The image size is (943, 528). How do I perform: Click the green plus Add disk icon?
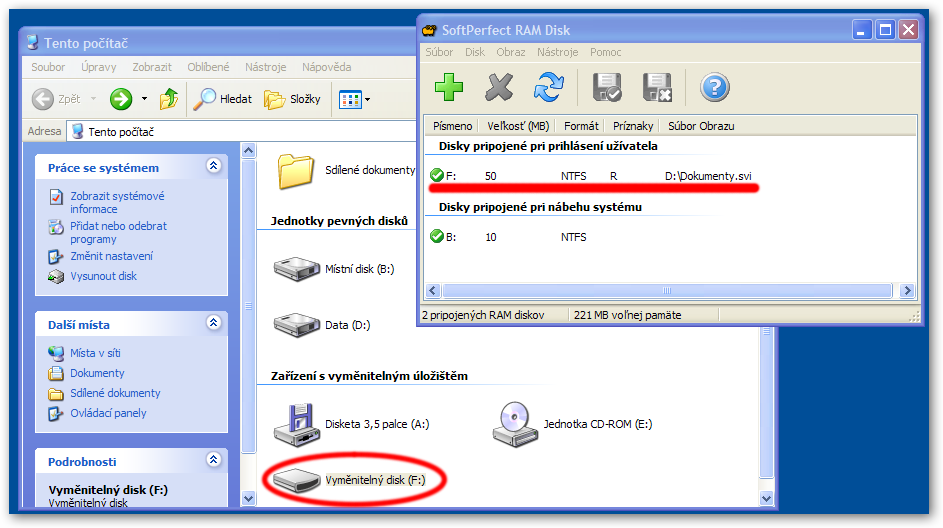click(449, 87)
